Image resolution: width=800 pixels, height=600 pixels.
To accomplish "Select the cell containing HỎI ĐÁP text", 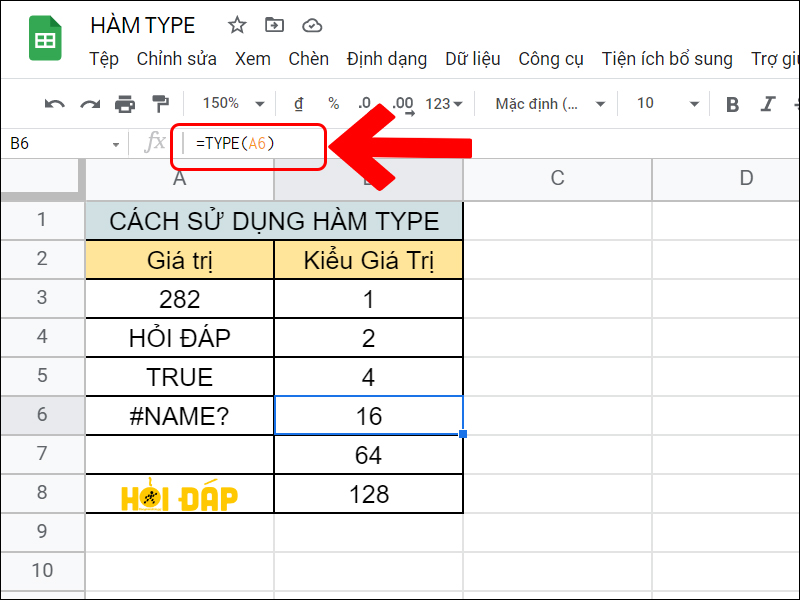I will coord(180,338).
